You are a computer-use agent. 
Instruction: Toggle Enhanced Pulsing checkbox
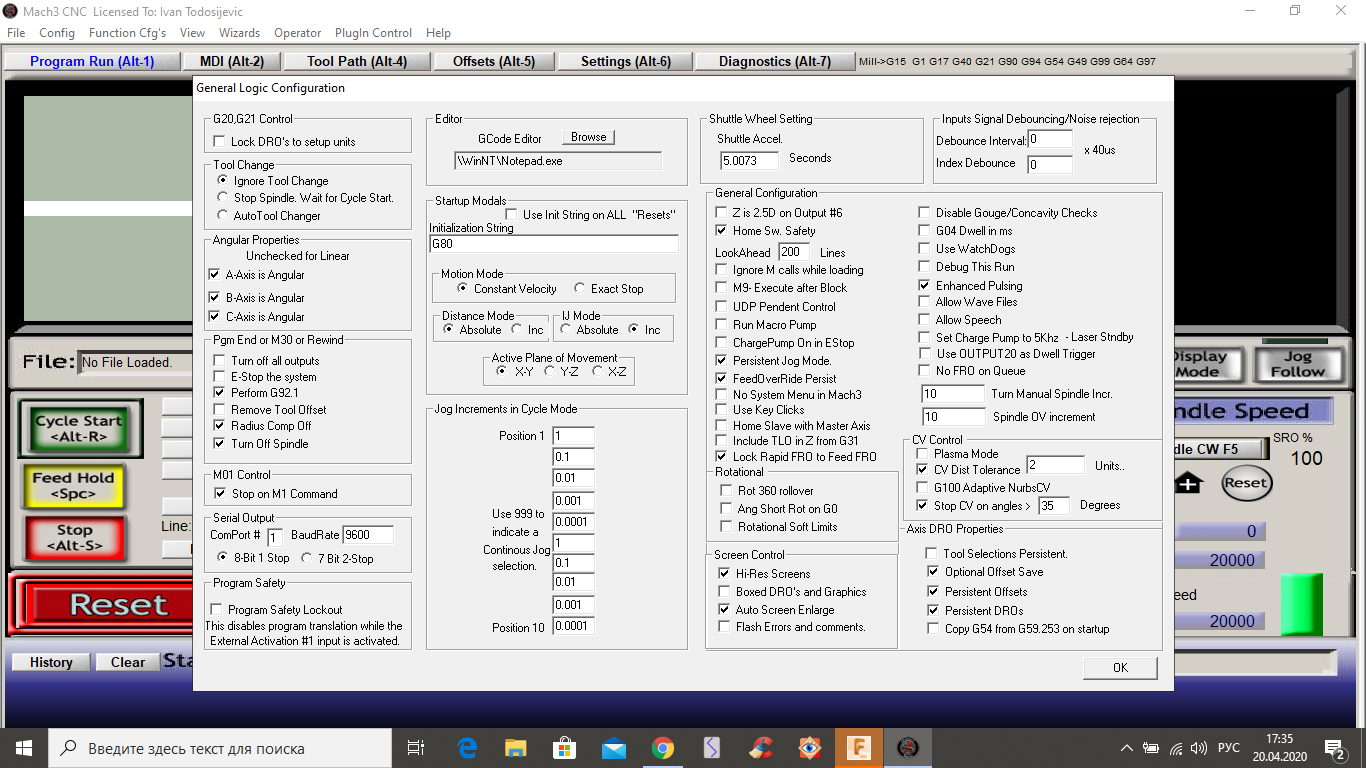925,285
